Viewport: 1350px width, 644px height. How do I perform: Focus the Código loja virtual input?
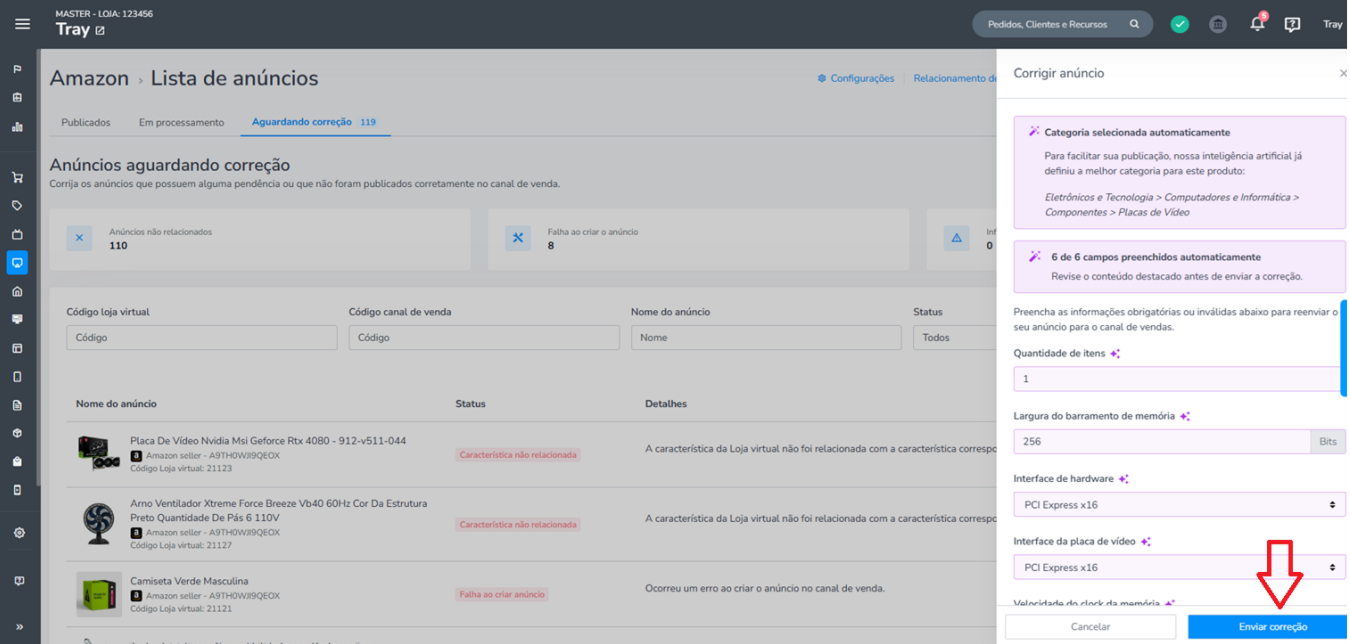pyautogui.click(x=202, y=338)
